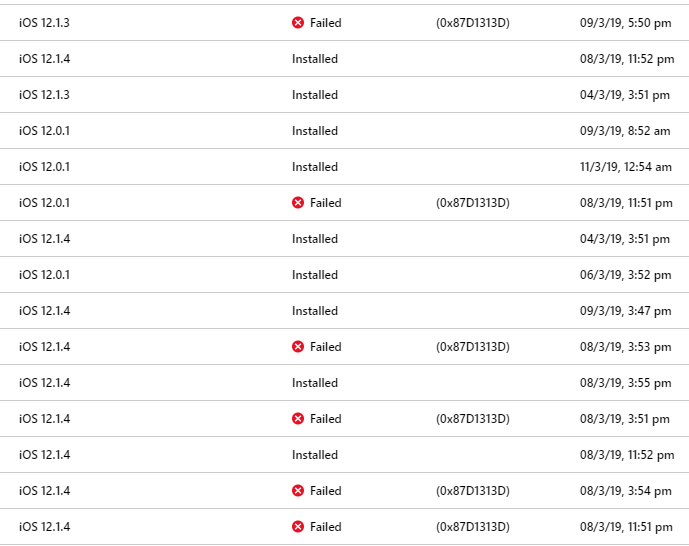The height and width of the screenshot is (546, 689).
Task: Click Installed status in the 09/3/19 8:52 am row
Action: click(315, 131)
